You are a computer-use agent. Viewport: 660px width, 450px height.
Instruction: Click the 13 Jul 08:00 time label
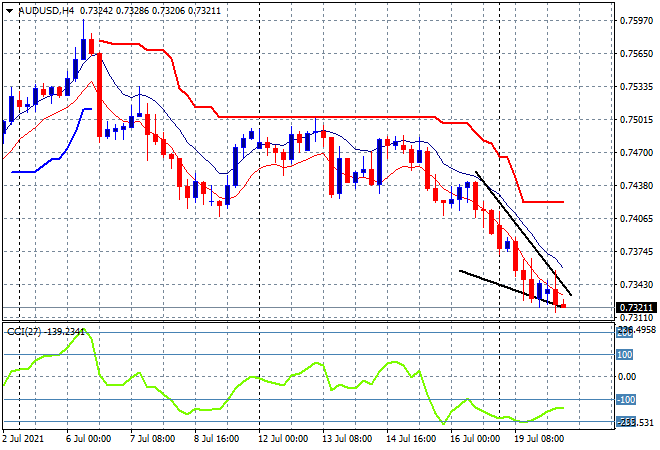347,439
